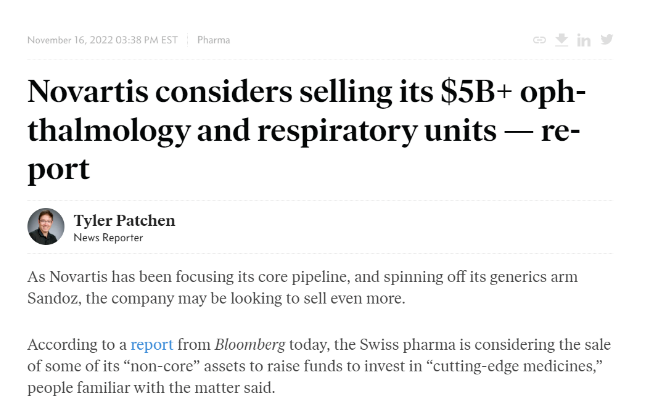
Task: Click Tyler Patchen's profile photo
Action: (46, 227)
